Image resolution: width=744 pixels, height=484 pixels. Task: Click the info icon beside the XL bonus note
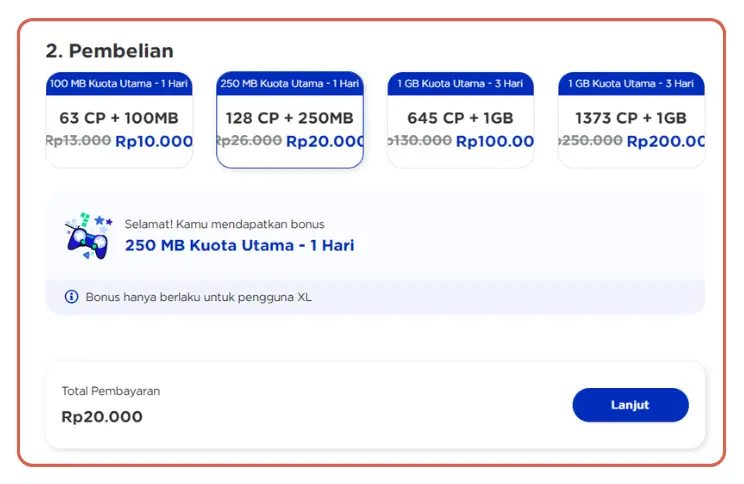click(x=71, y=297)
